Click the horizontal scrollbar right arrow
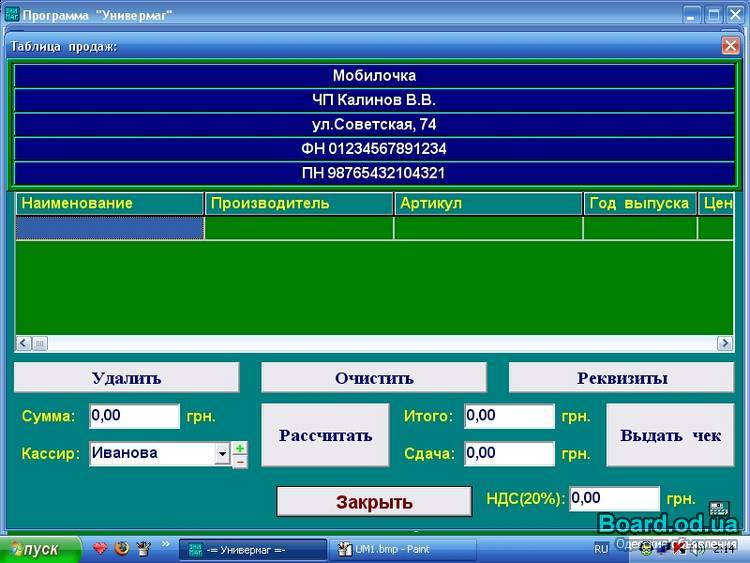 coord(725,343)
